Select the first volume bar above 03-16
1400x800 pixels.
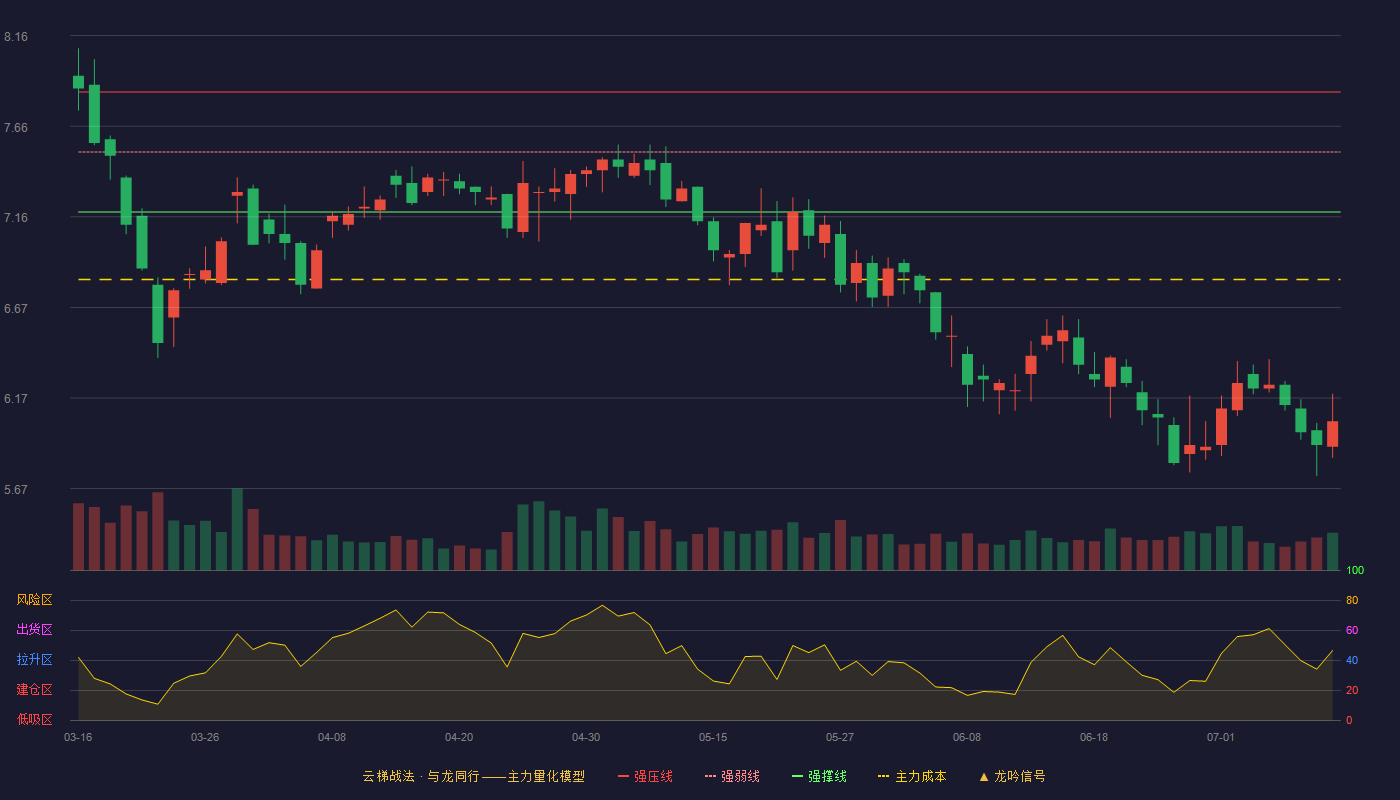78,537
